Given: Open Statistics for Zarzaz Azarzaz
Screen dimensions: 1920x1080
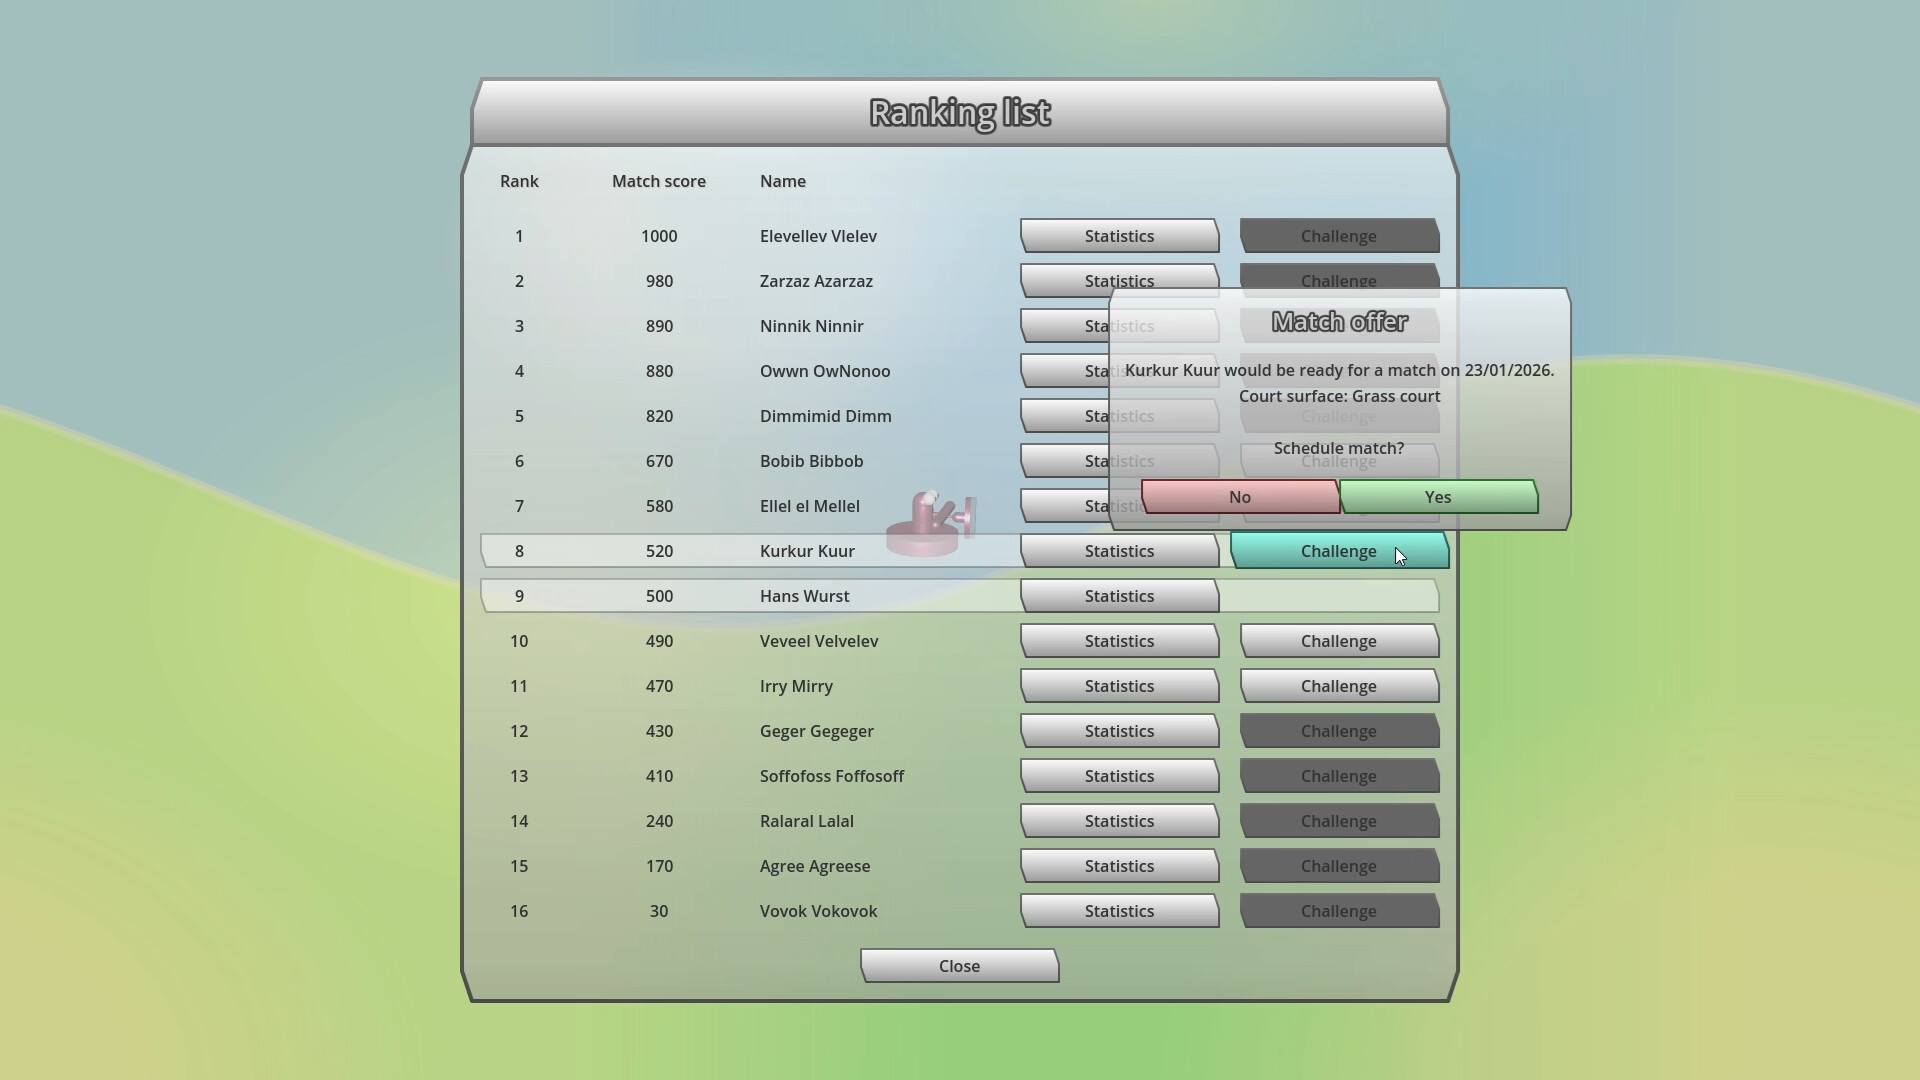Looking at the screenshot, I should coord(1118,281).
